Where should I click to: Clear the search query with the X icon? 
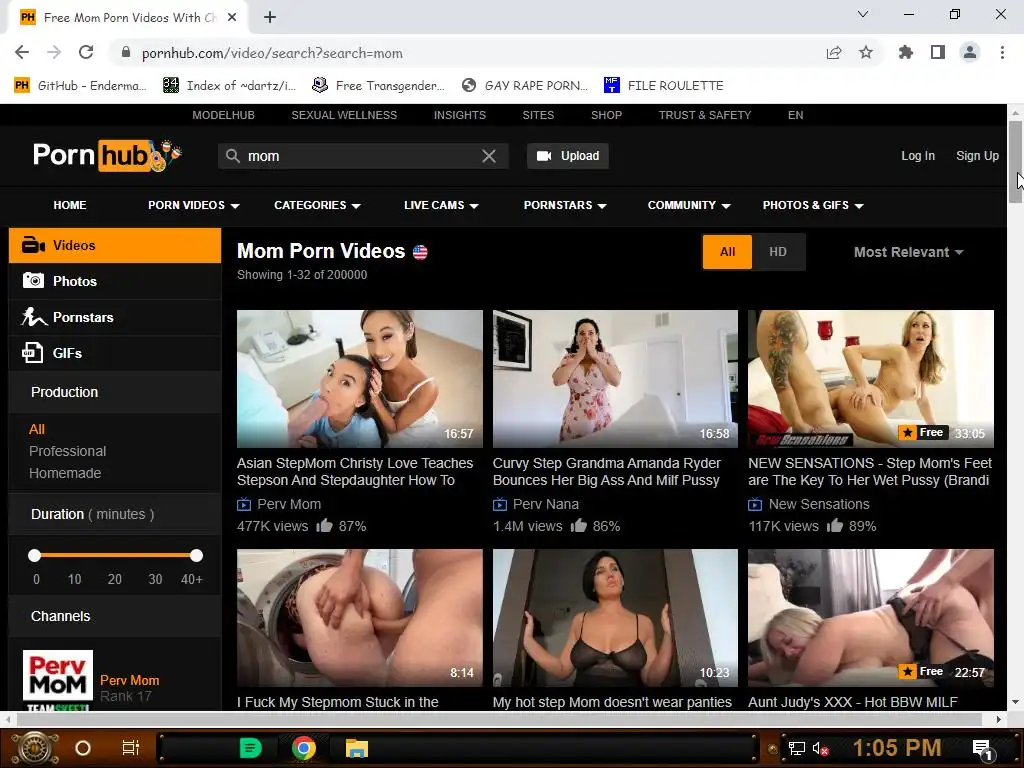point(488,156)
